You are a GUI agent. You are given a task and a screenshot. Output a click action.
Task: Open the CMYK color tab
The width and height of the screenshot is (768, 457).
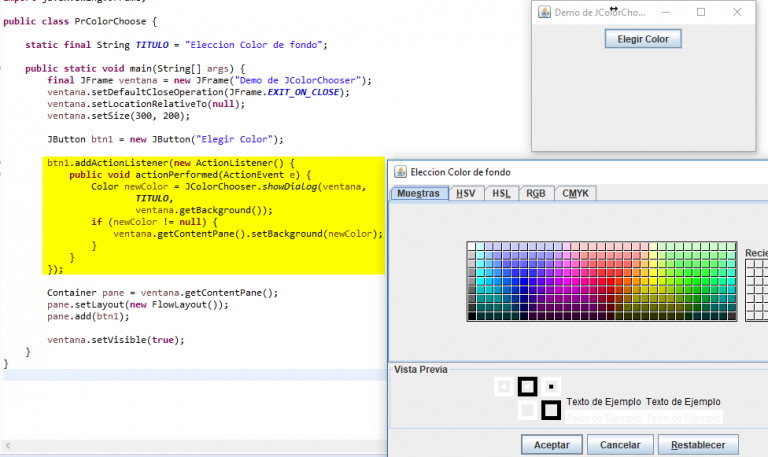point(576,193)
